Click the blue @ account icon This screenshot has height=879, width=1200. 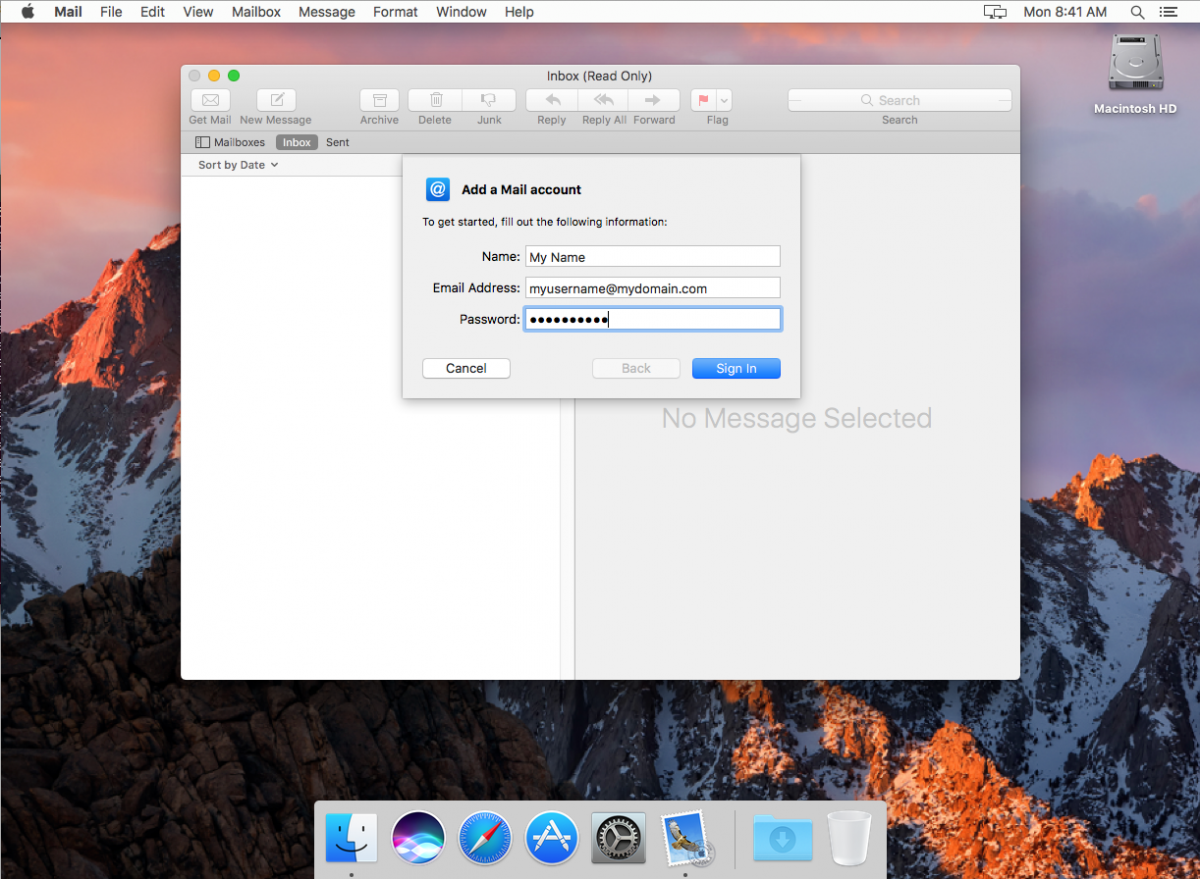[x=438, y=189]
